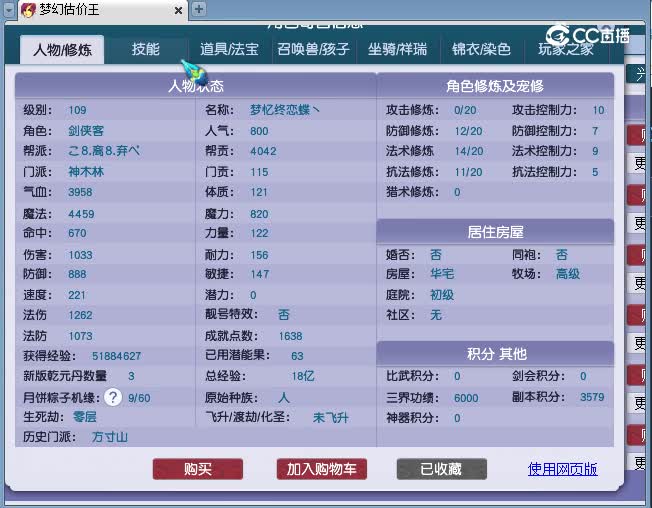The image size is (652, 508).
Task: Click the 居住房屋 section header
Action: [x=495, y=232]
